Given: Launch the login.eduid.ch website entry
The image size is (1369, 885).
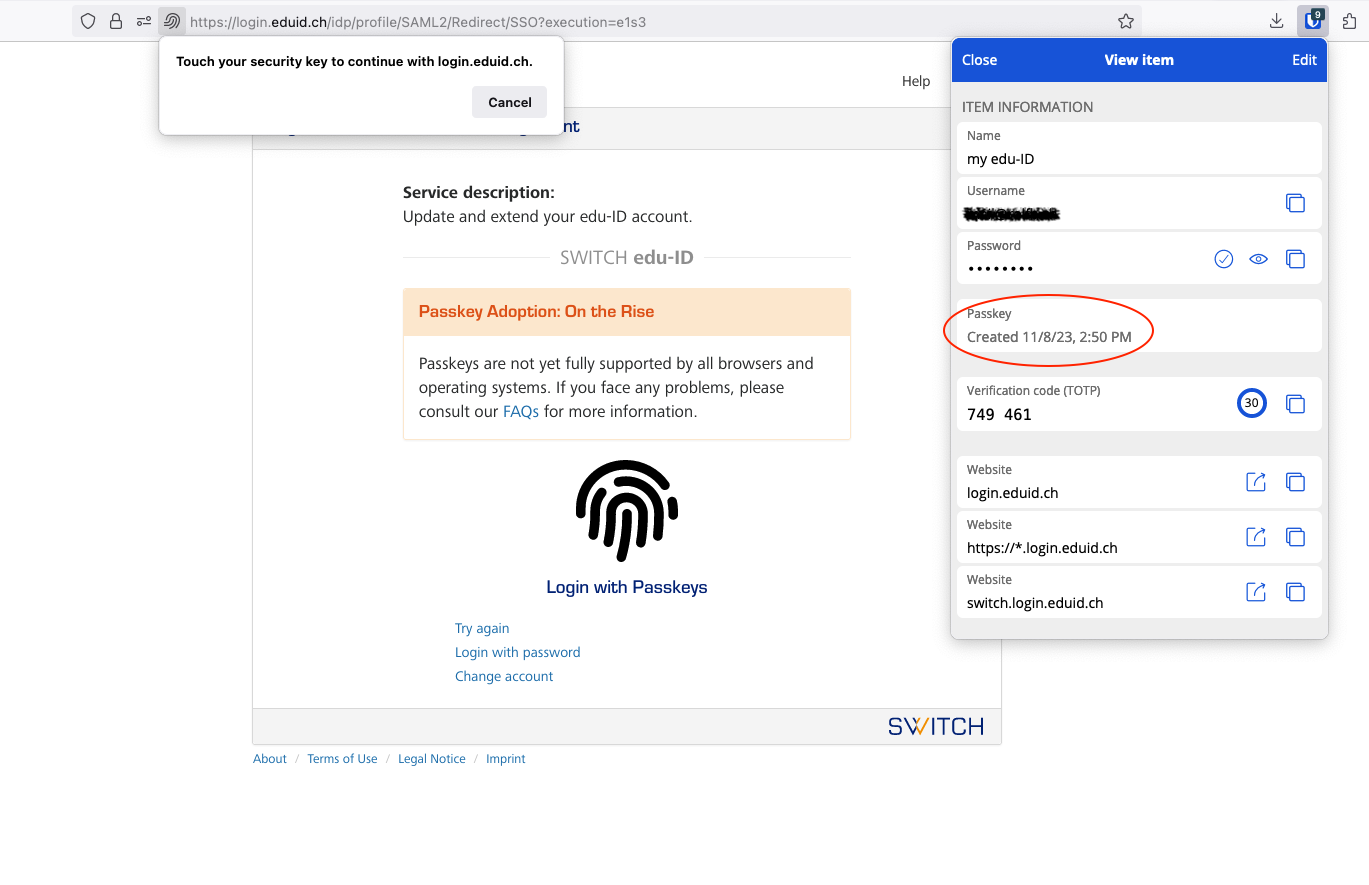Looking at the screenshot, I should 1256,482.
